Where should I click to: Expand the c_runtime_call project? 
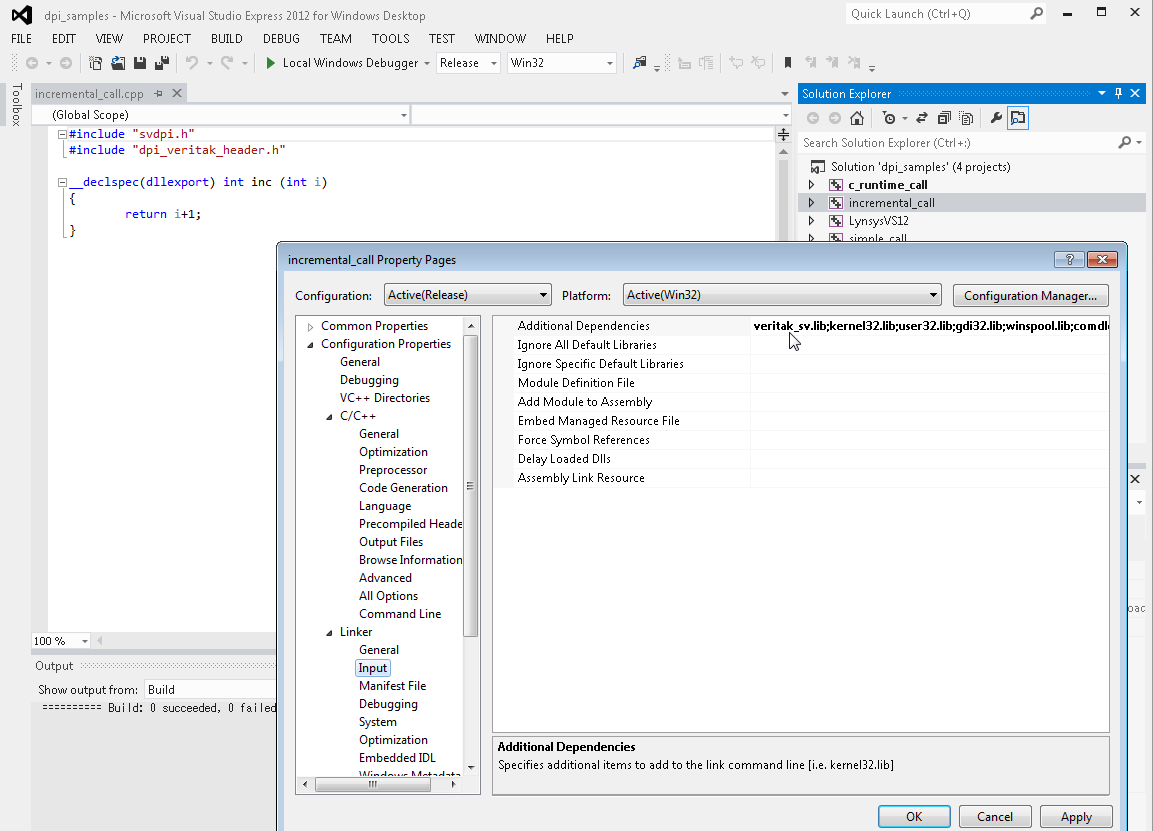811,185
